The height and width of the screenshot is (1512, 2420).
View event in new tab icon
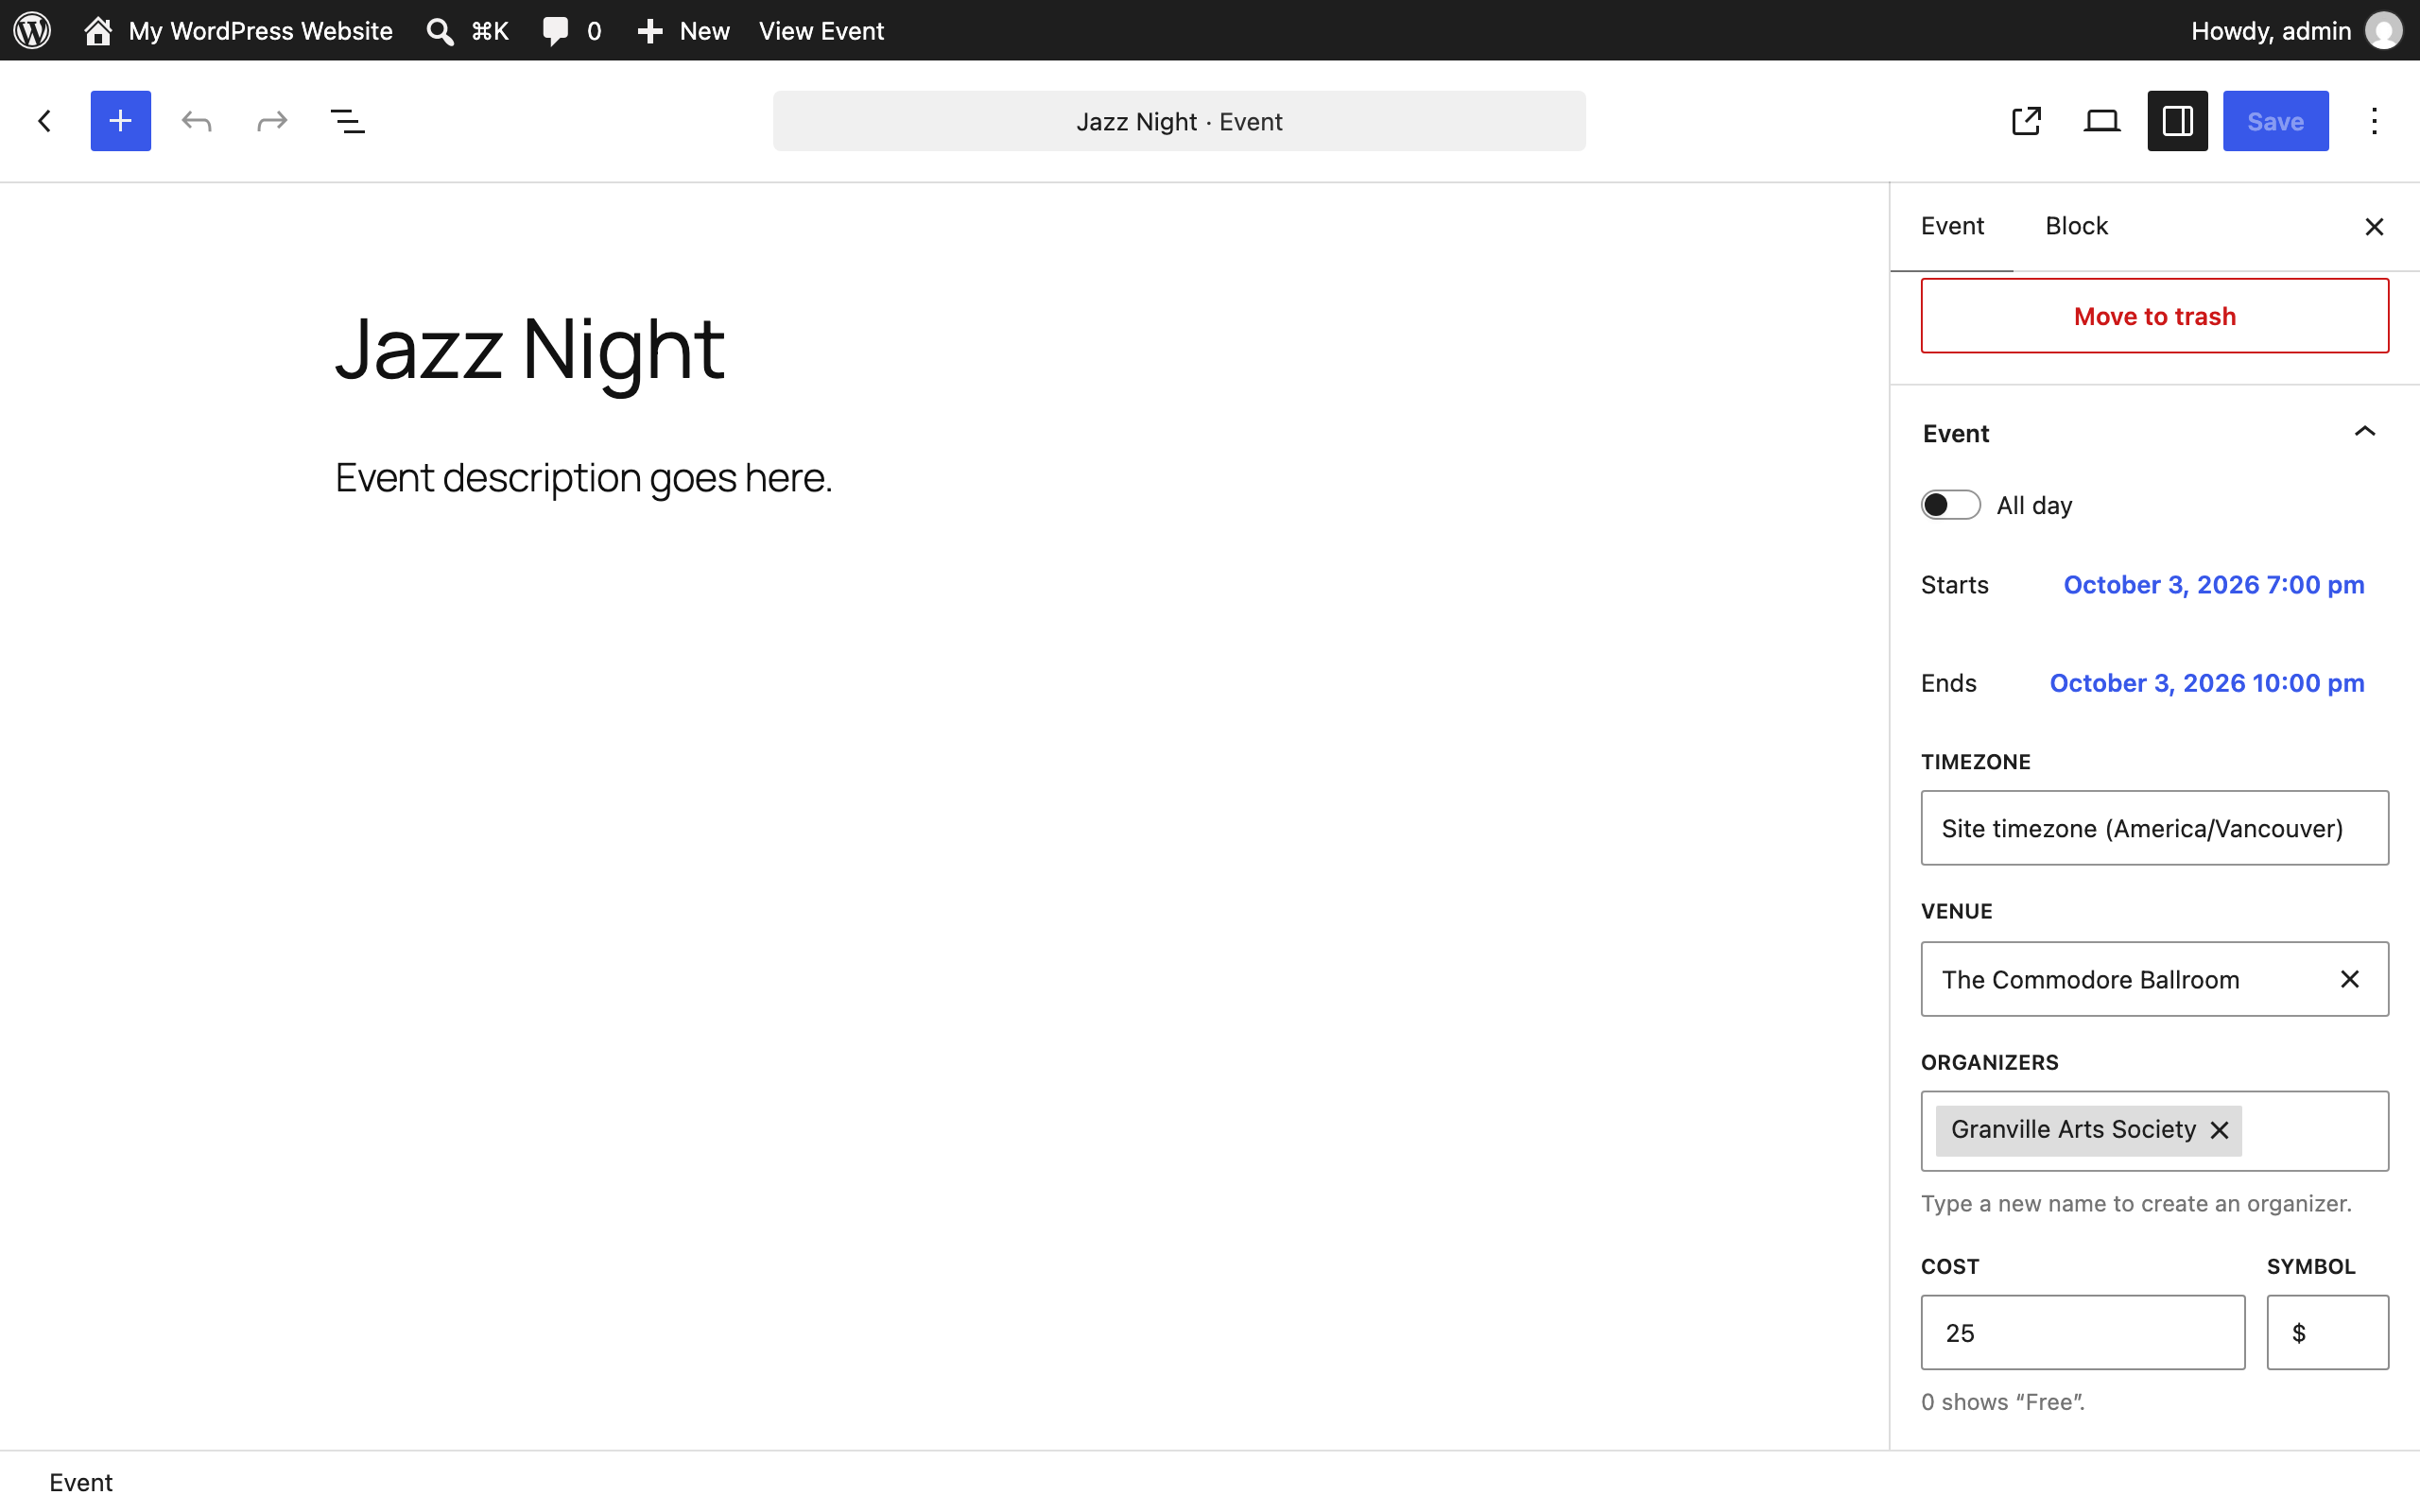click(2026, 121)
